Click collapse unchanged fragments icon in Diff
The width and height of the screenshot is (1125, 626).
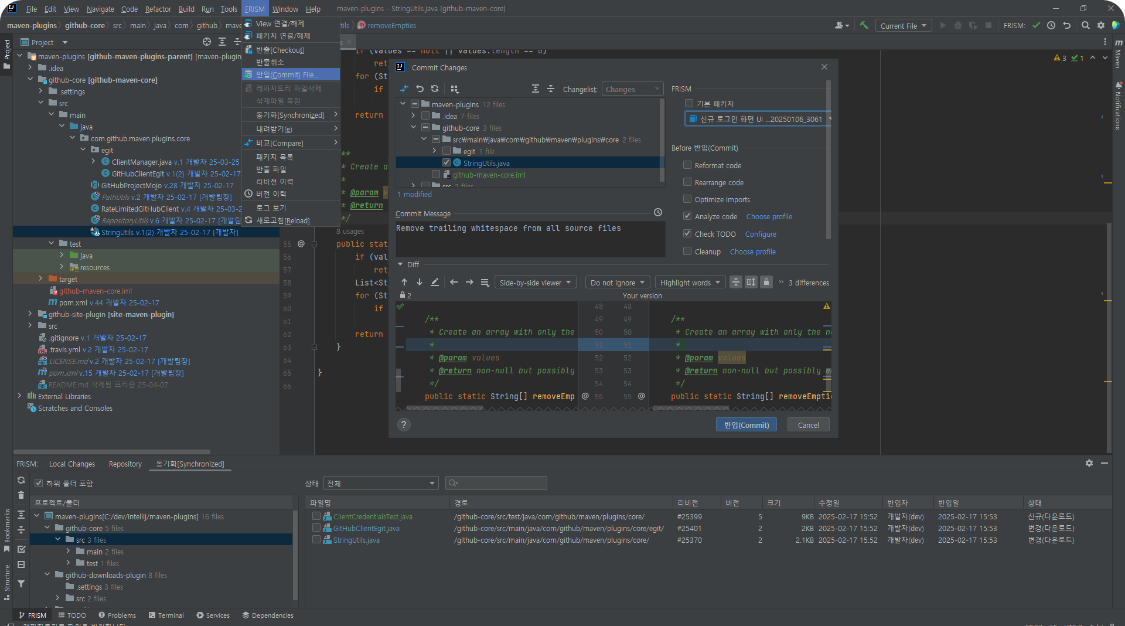pos(735,282)
